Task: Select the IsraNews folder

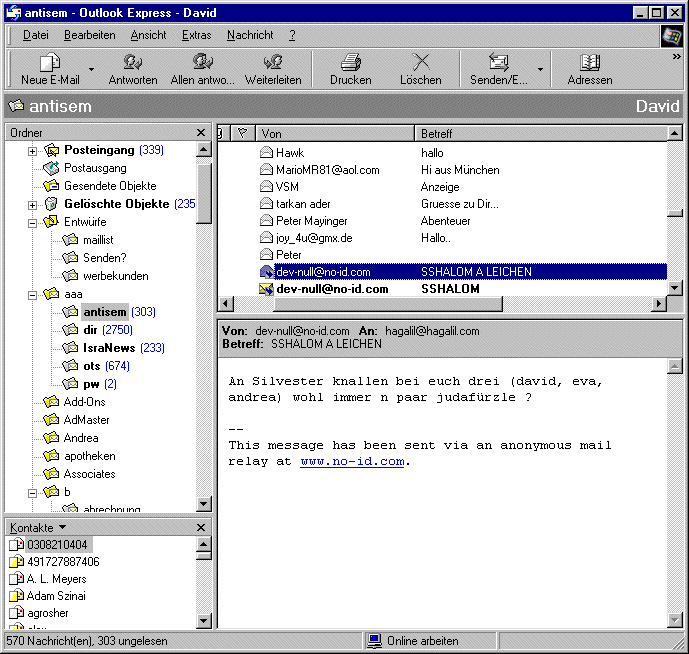Action: click(x=110, y=348)
